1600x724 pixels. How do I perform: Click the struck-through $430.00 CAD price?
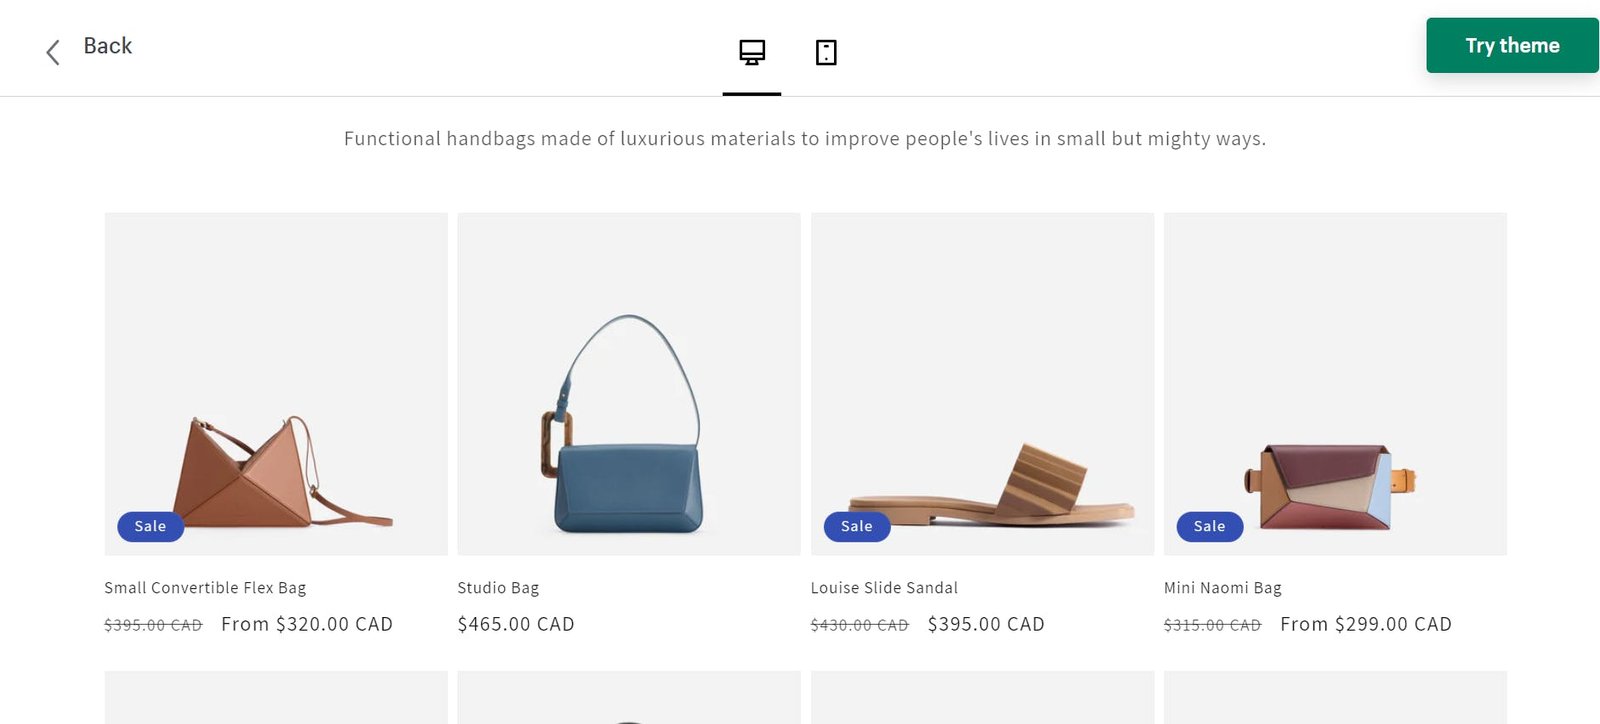858,623
